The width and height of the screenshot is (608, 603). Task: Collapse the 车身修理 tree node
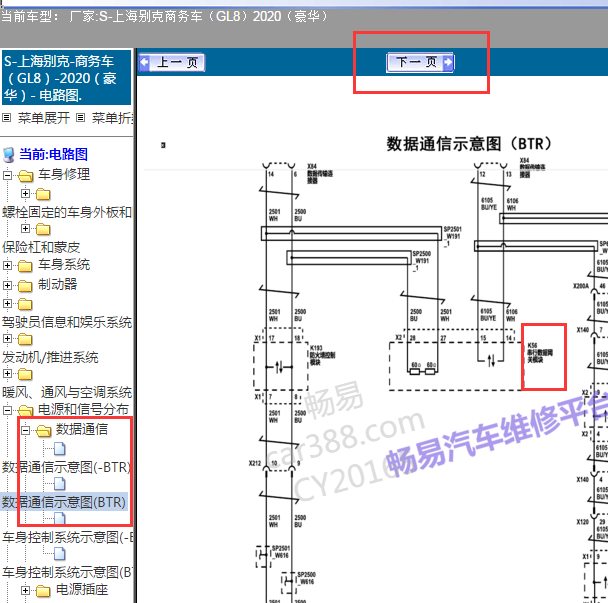pyautogui.click(x=7, y=176)
